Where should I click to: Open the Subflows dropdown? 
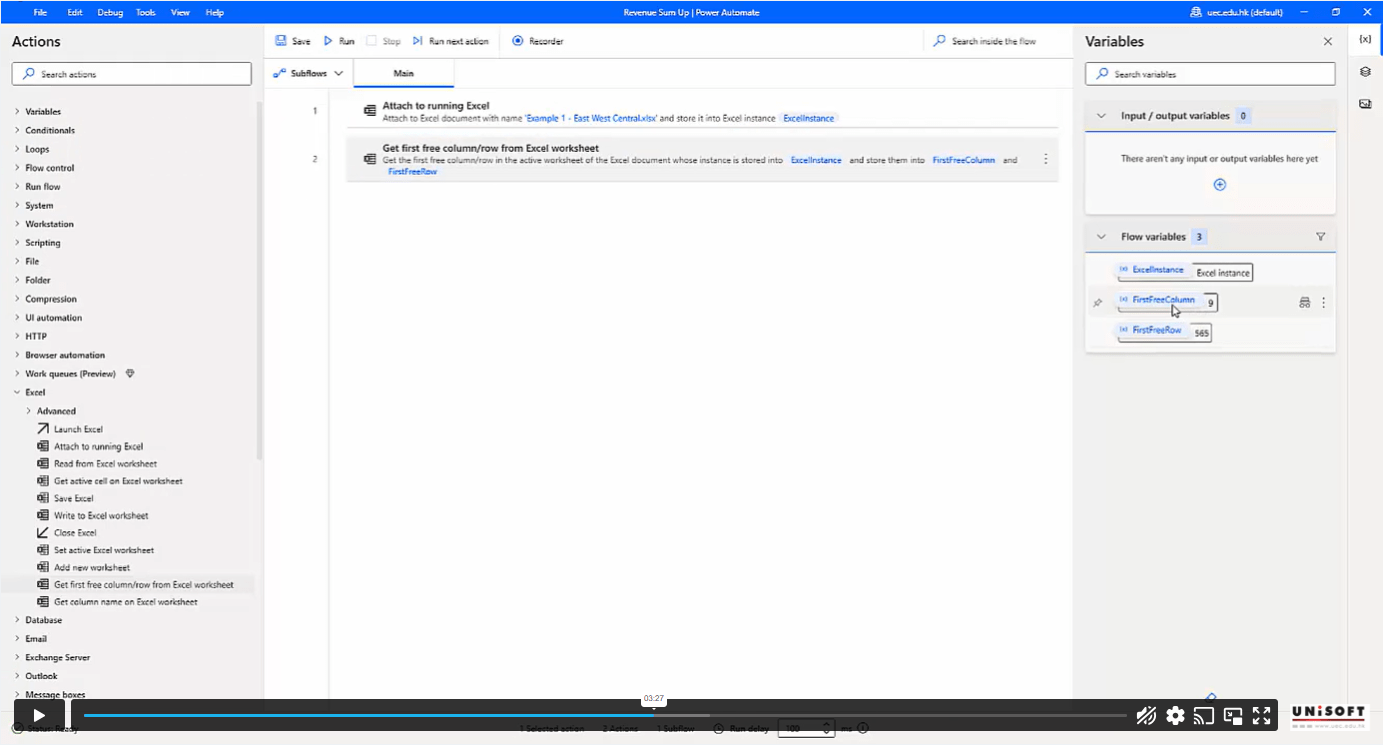click(x=308, y=73)
